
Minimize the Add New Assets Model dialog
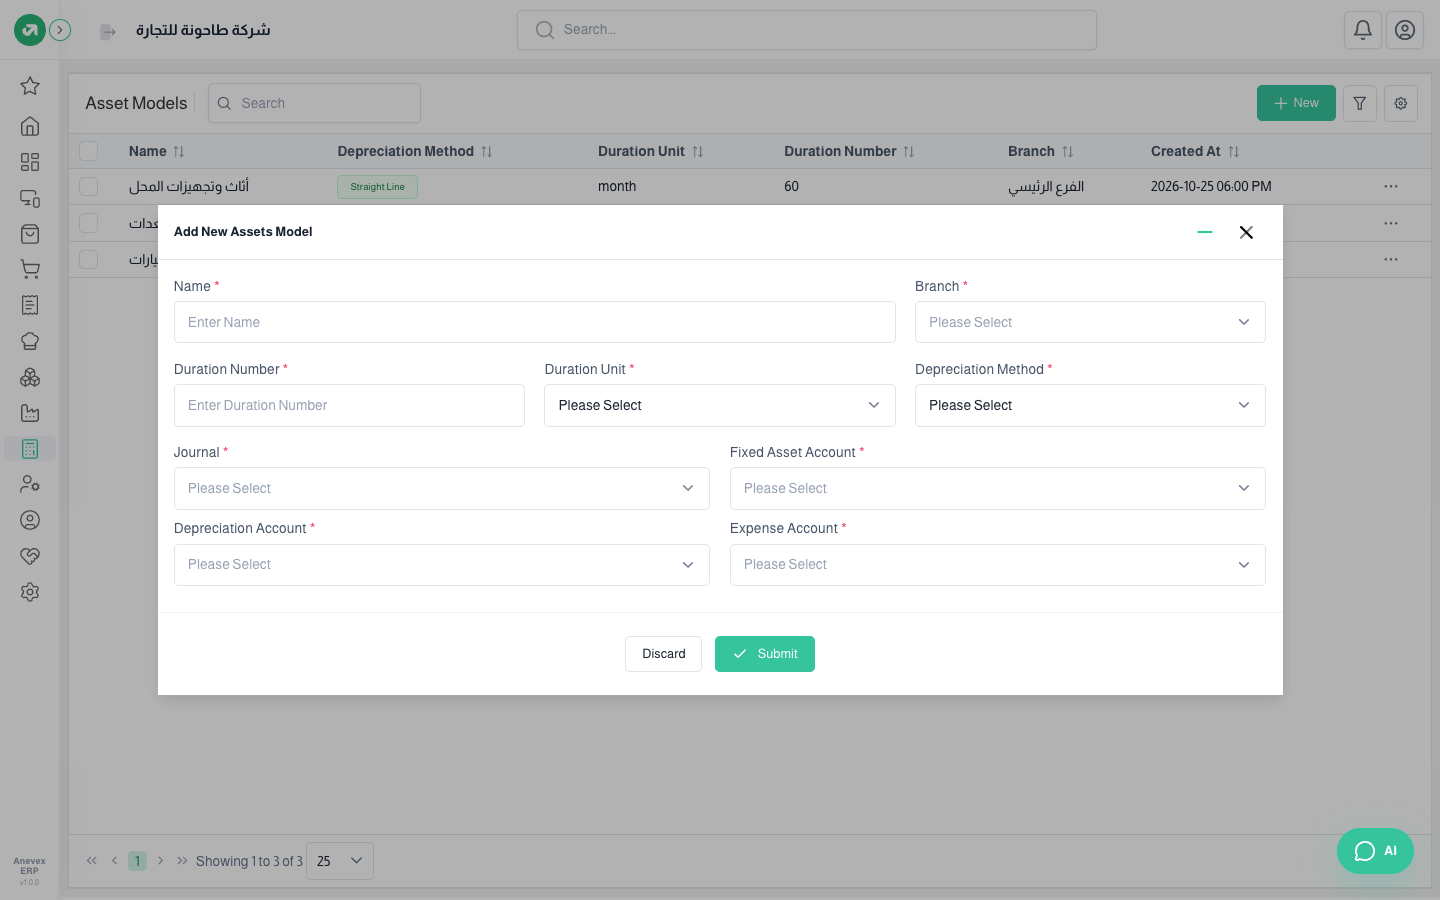pos(1205,232)
